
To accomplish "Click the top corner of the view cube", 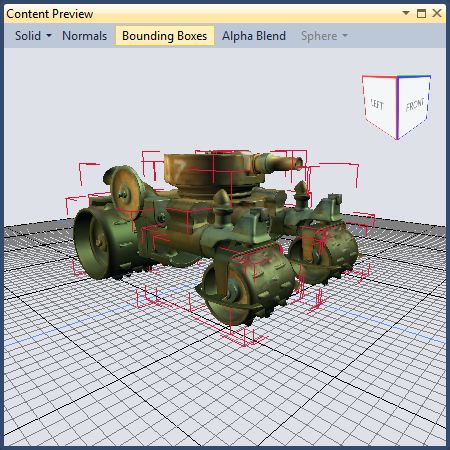I will tap(397, 77).
